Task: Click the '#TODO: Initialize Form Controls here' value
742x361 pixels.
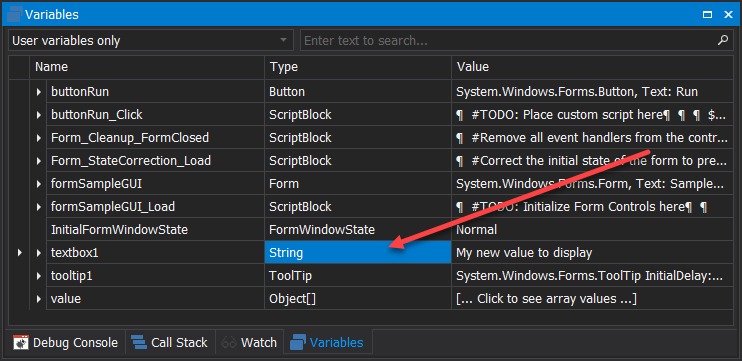Action: point(592,207)
